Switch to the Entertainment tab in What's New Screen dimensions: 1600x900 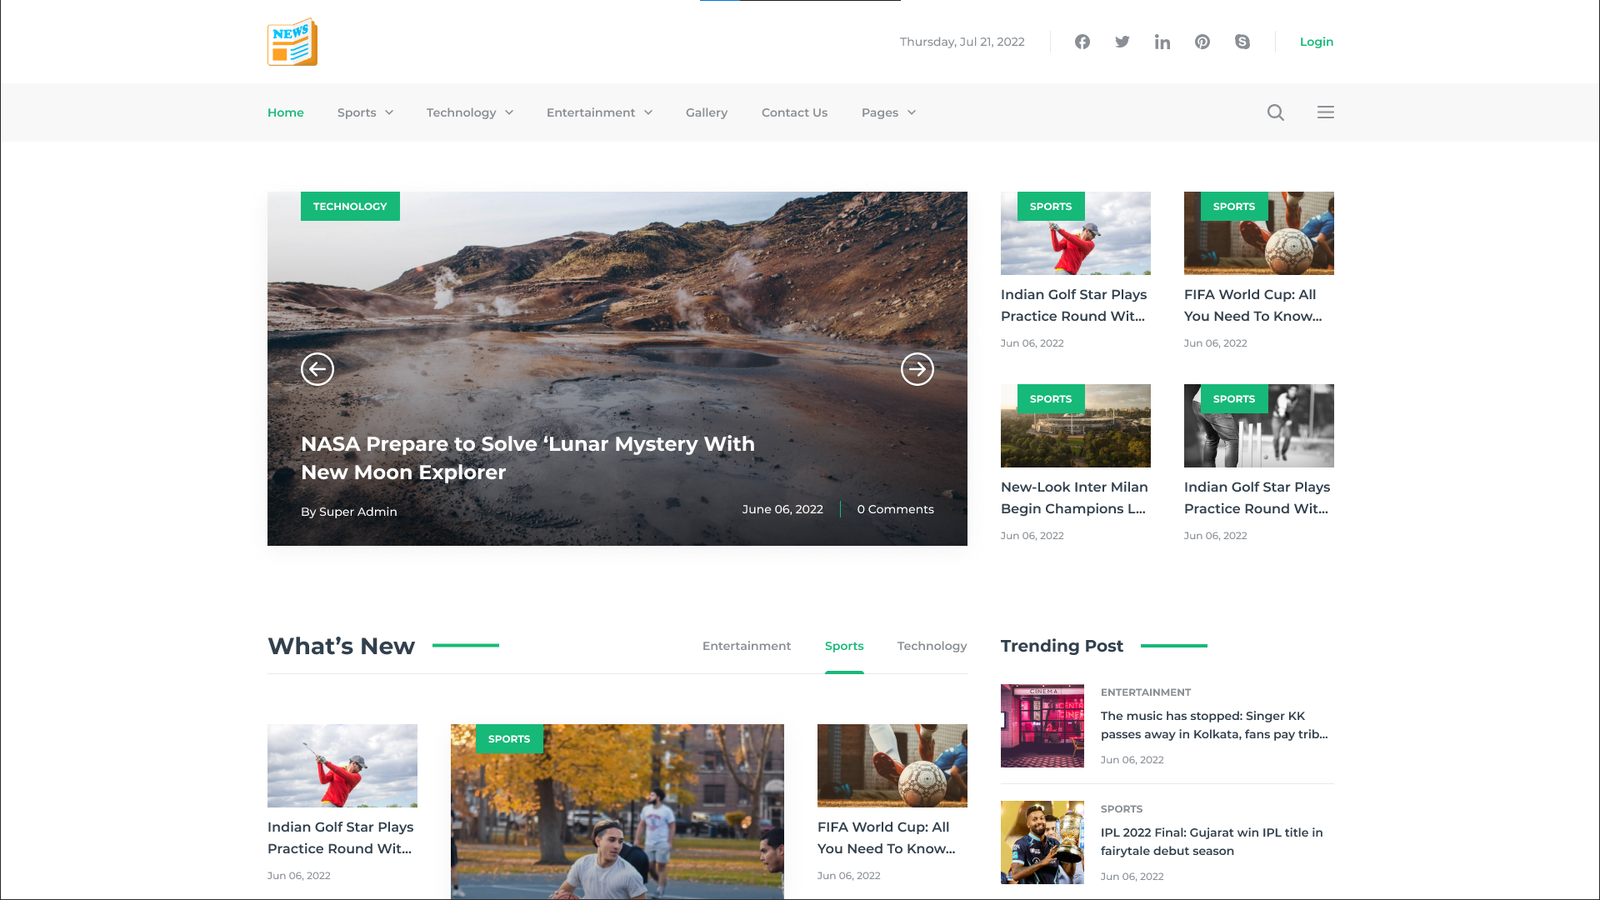[746, 646]
